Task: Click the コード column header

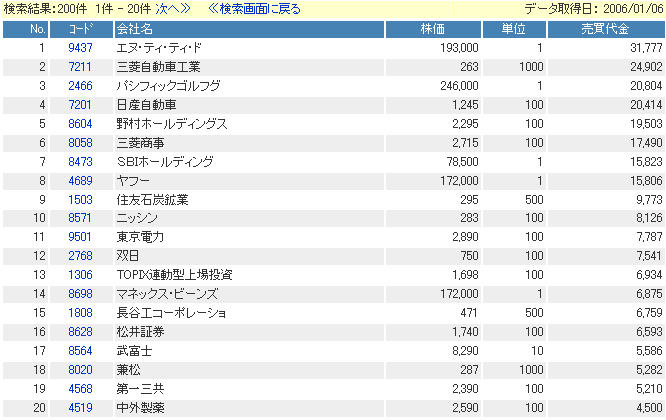Action: 82,29
